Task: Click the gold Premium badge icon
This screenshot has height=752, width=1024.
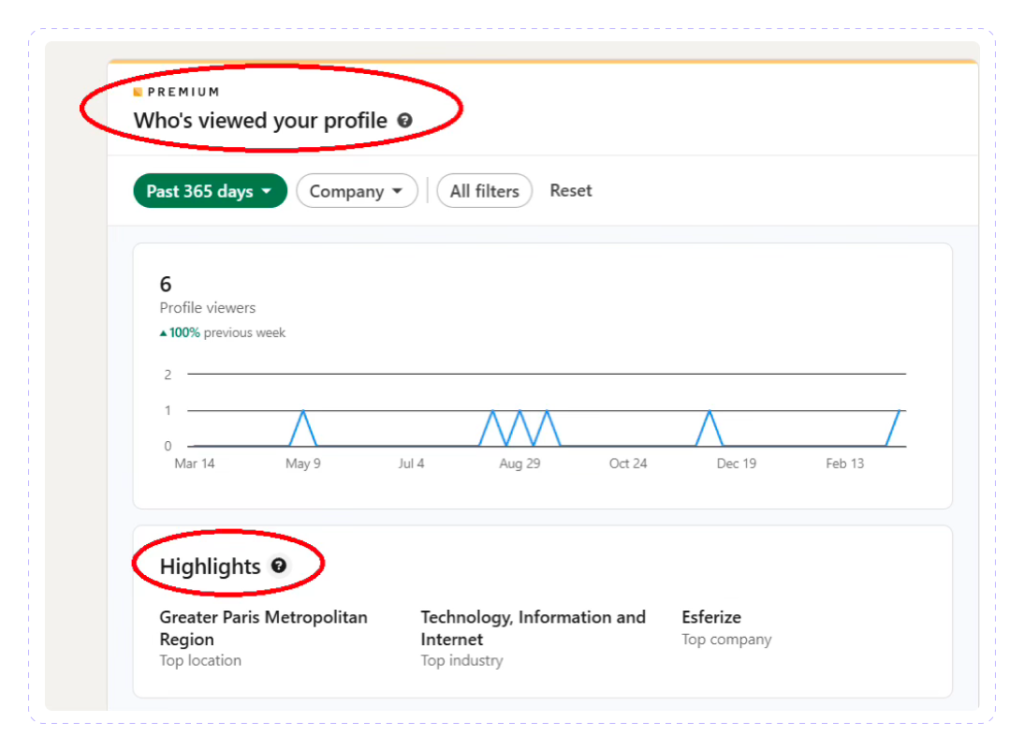Action: (138, 92)
